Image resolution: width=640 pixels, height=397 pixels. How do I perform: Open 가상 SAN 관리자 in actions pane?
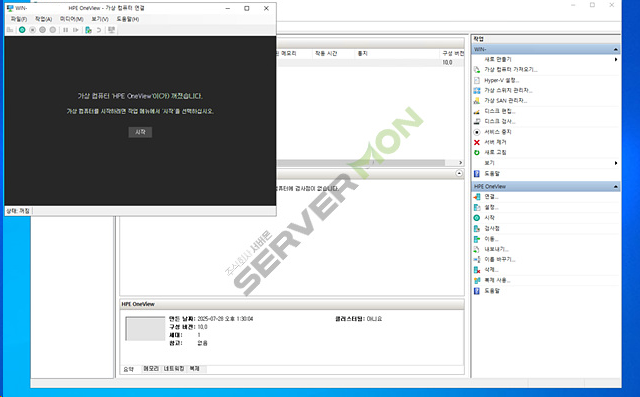click(506, 100)
